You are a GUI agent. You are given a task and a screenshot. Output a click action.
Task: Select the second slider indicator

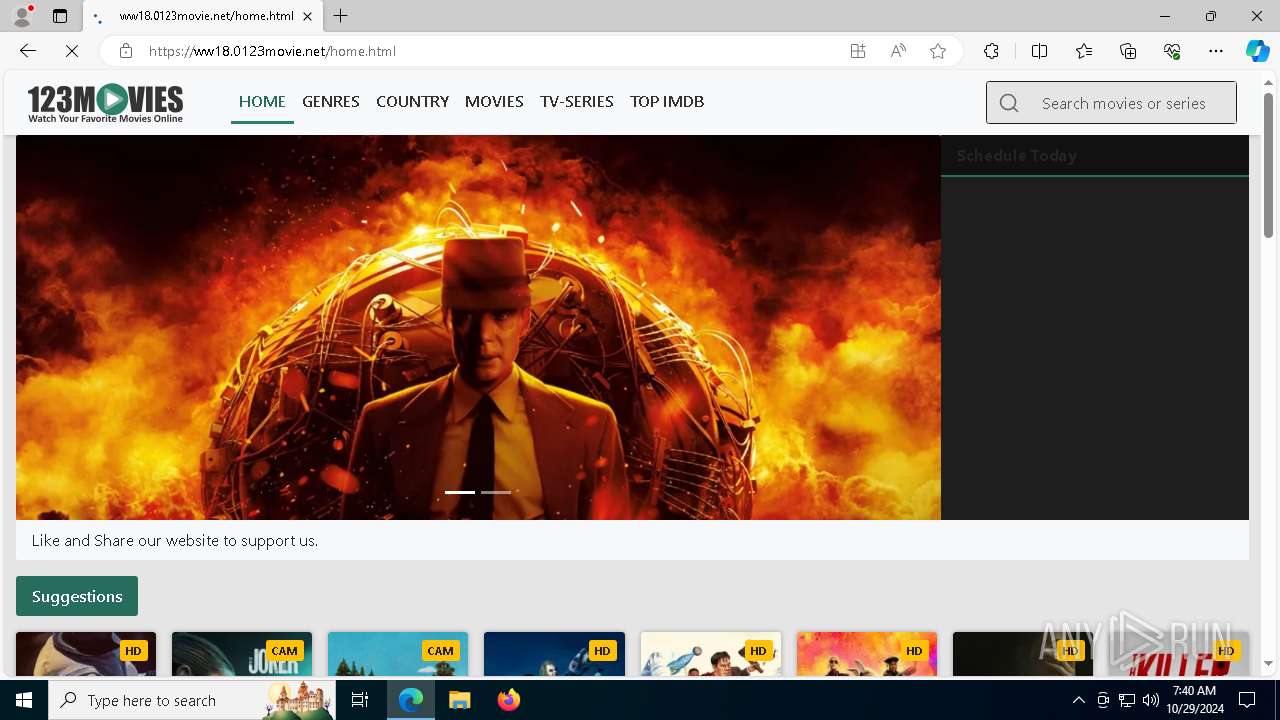[x=496, y=492]
